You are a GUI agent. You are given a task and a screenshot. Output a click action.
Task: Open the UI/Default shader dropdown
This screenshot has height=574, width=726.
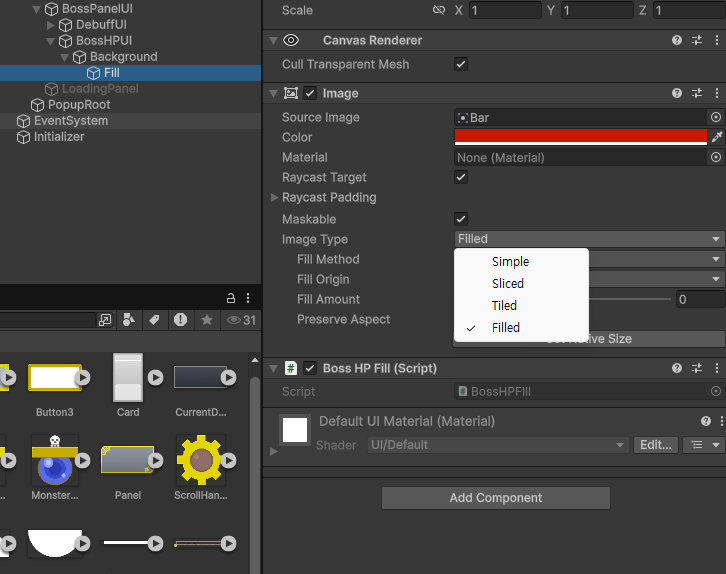click(498, 445)
